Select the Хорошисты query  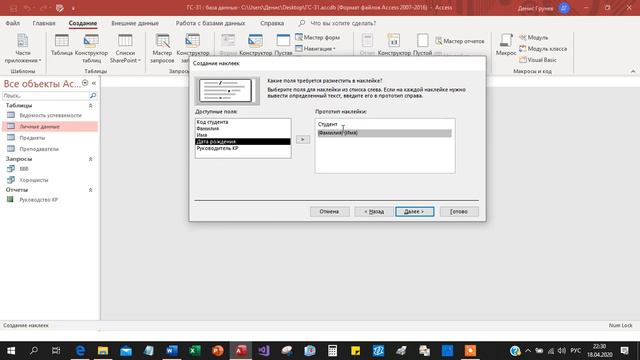(50, 180)
